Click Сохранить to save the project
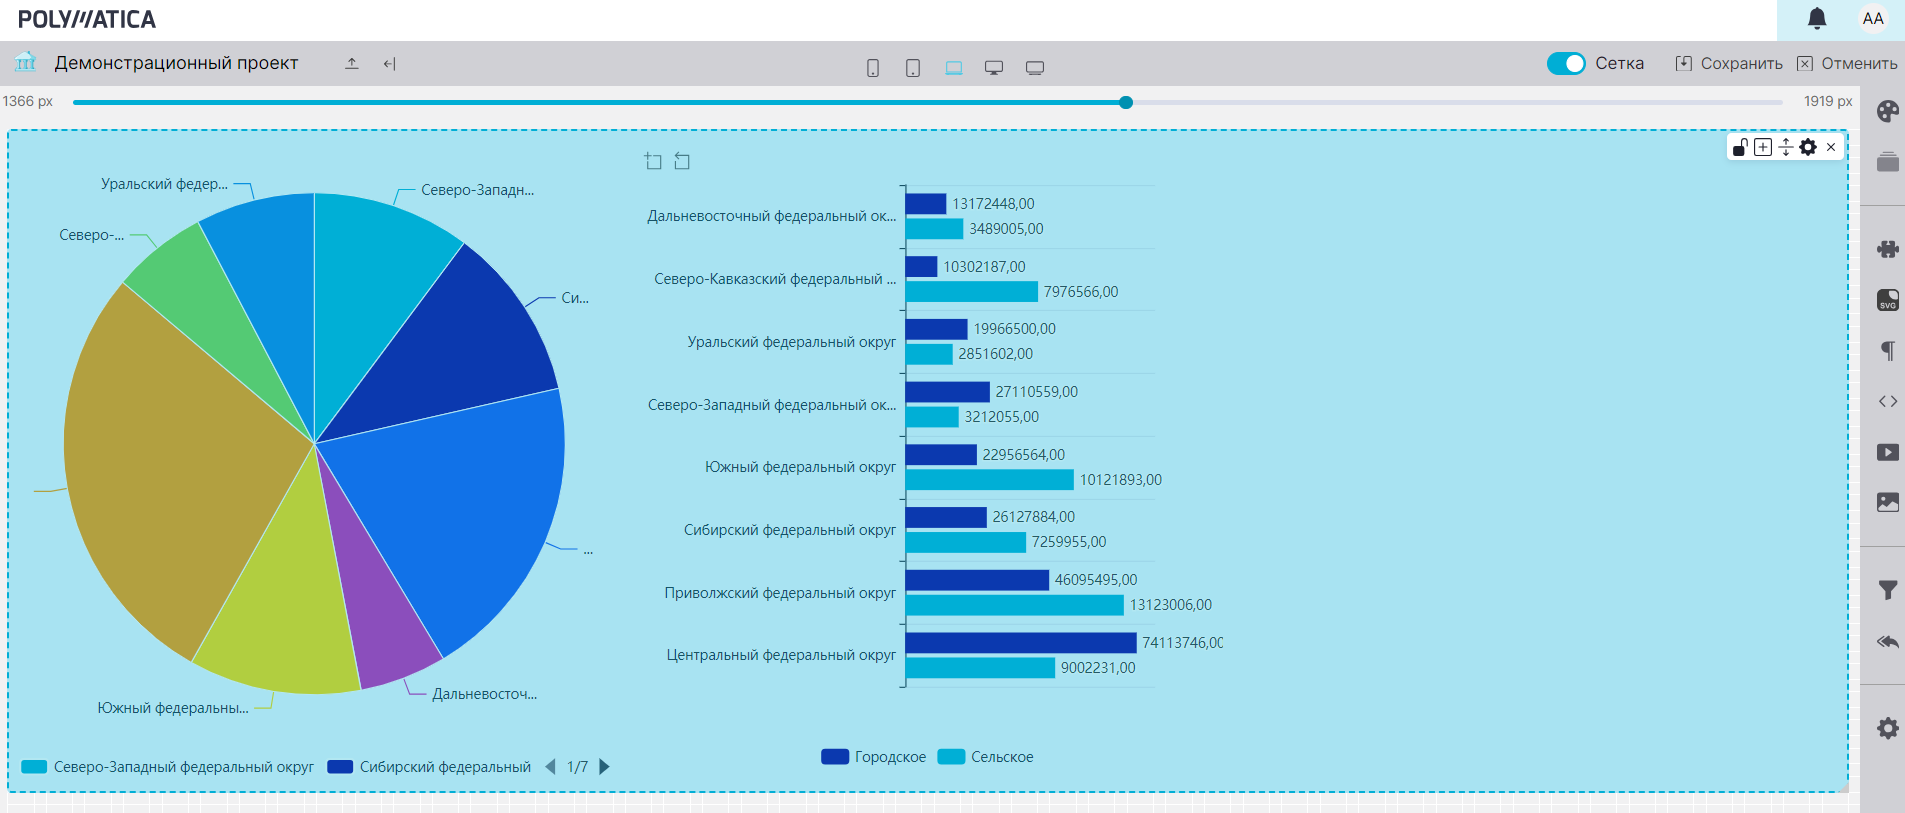The width and height of the screenshot is (1905, 813). (1729, 63)
